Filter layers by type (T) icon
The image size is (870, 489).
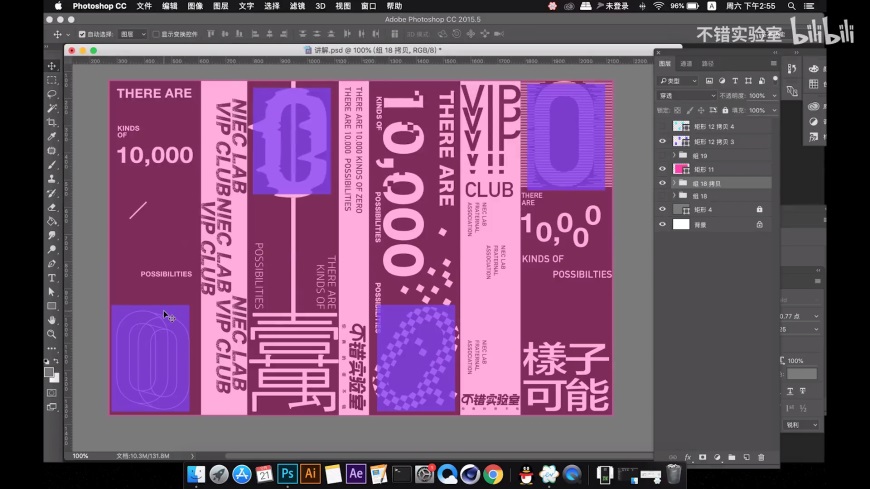(735, 81)
